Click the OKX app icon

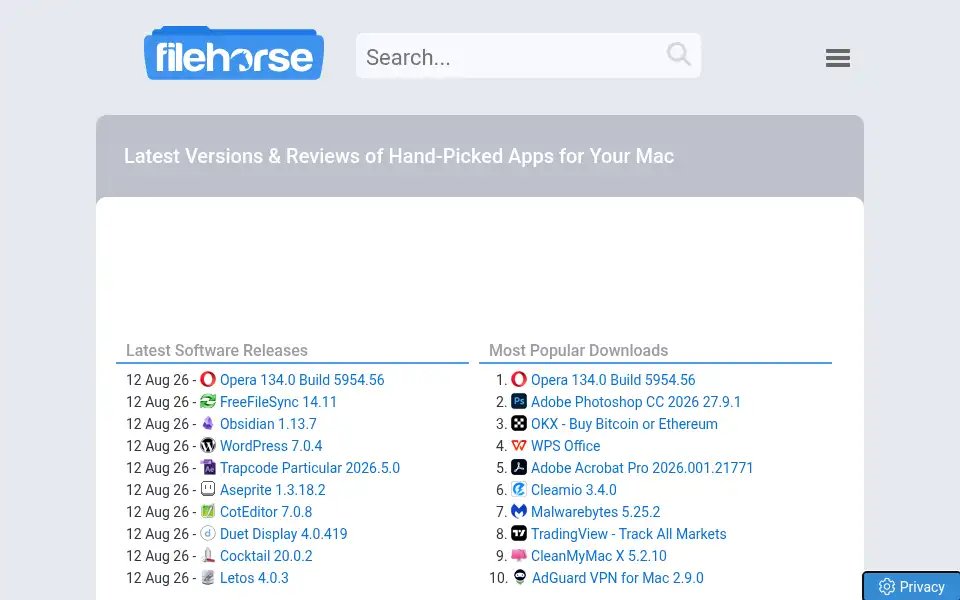click(x=519, y=423)
